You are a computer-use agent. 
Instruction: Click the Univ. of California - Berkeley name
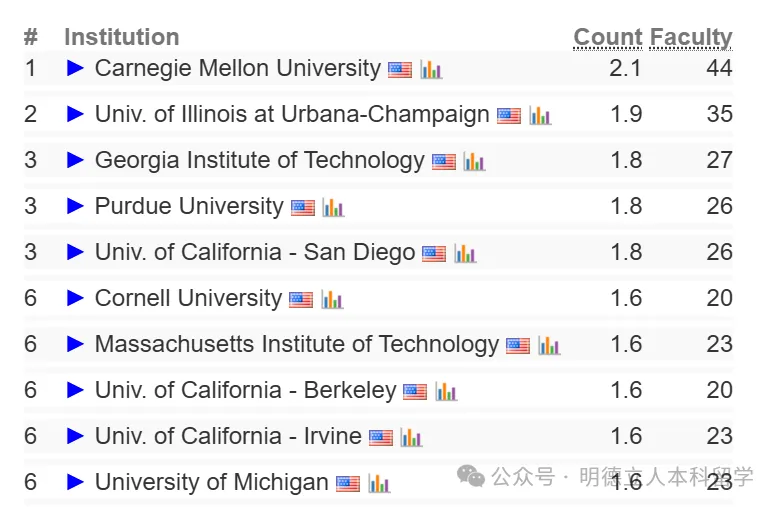[246, 390]
